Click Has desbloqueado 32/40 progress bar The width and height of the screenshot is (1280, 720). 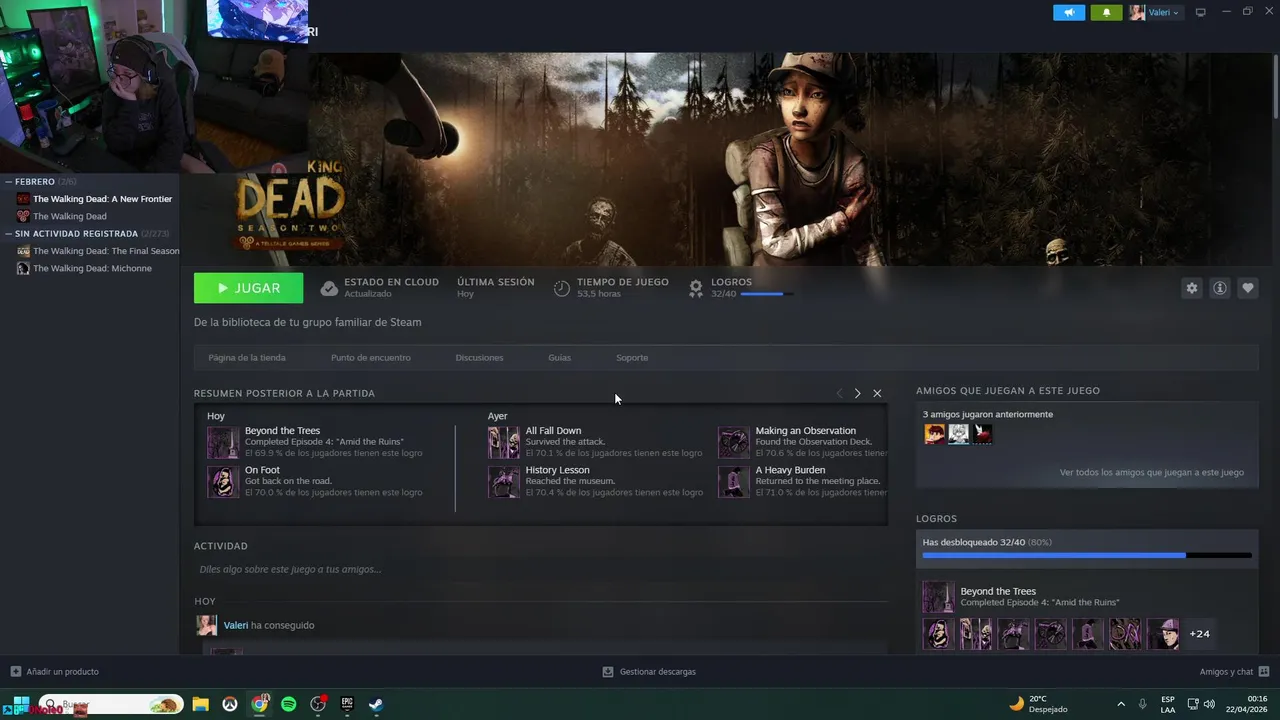click(x=1087, y=555)
